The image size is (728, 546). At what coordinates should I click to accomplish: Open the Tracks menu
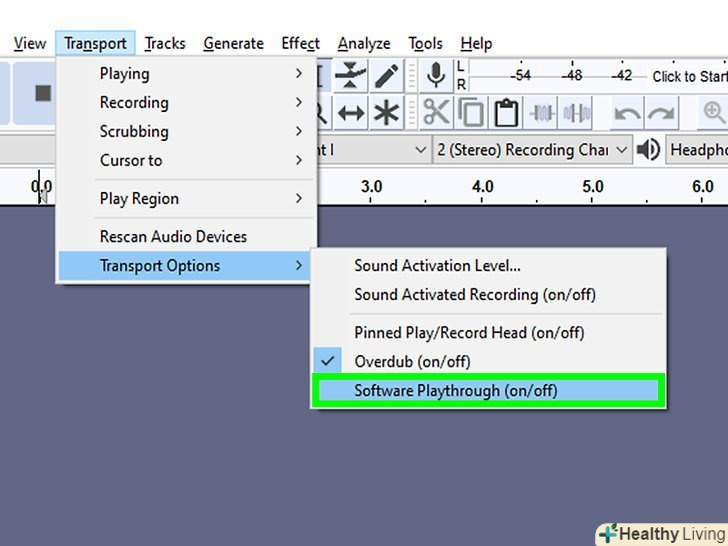pyautogui.click(x=164, y=44)
